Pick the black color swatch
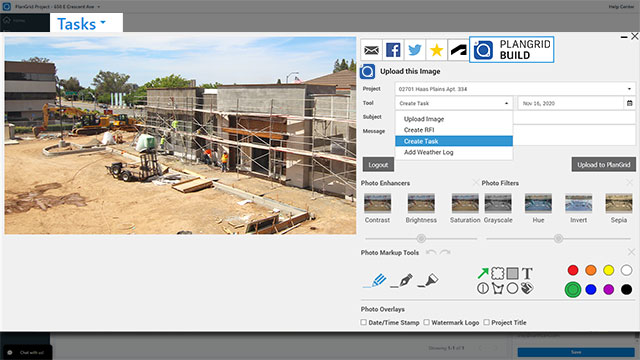Image resolution: width=640 pixels, height=360 pixels. (x=626, y=289)
